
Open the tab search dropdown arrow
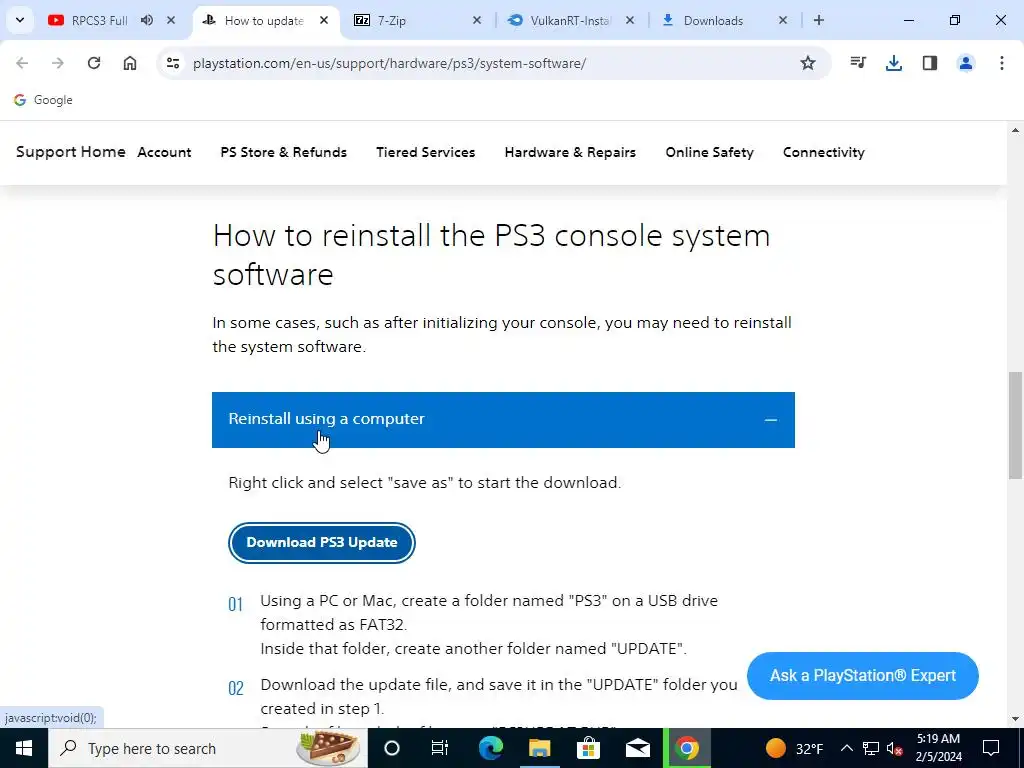pos(20,20)
